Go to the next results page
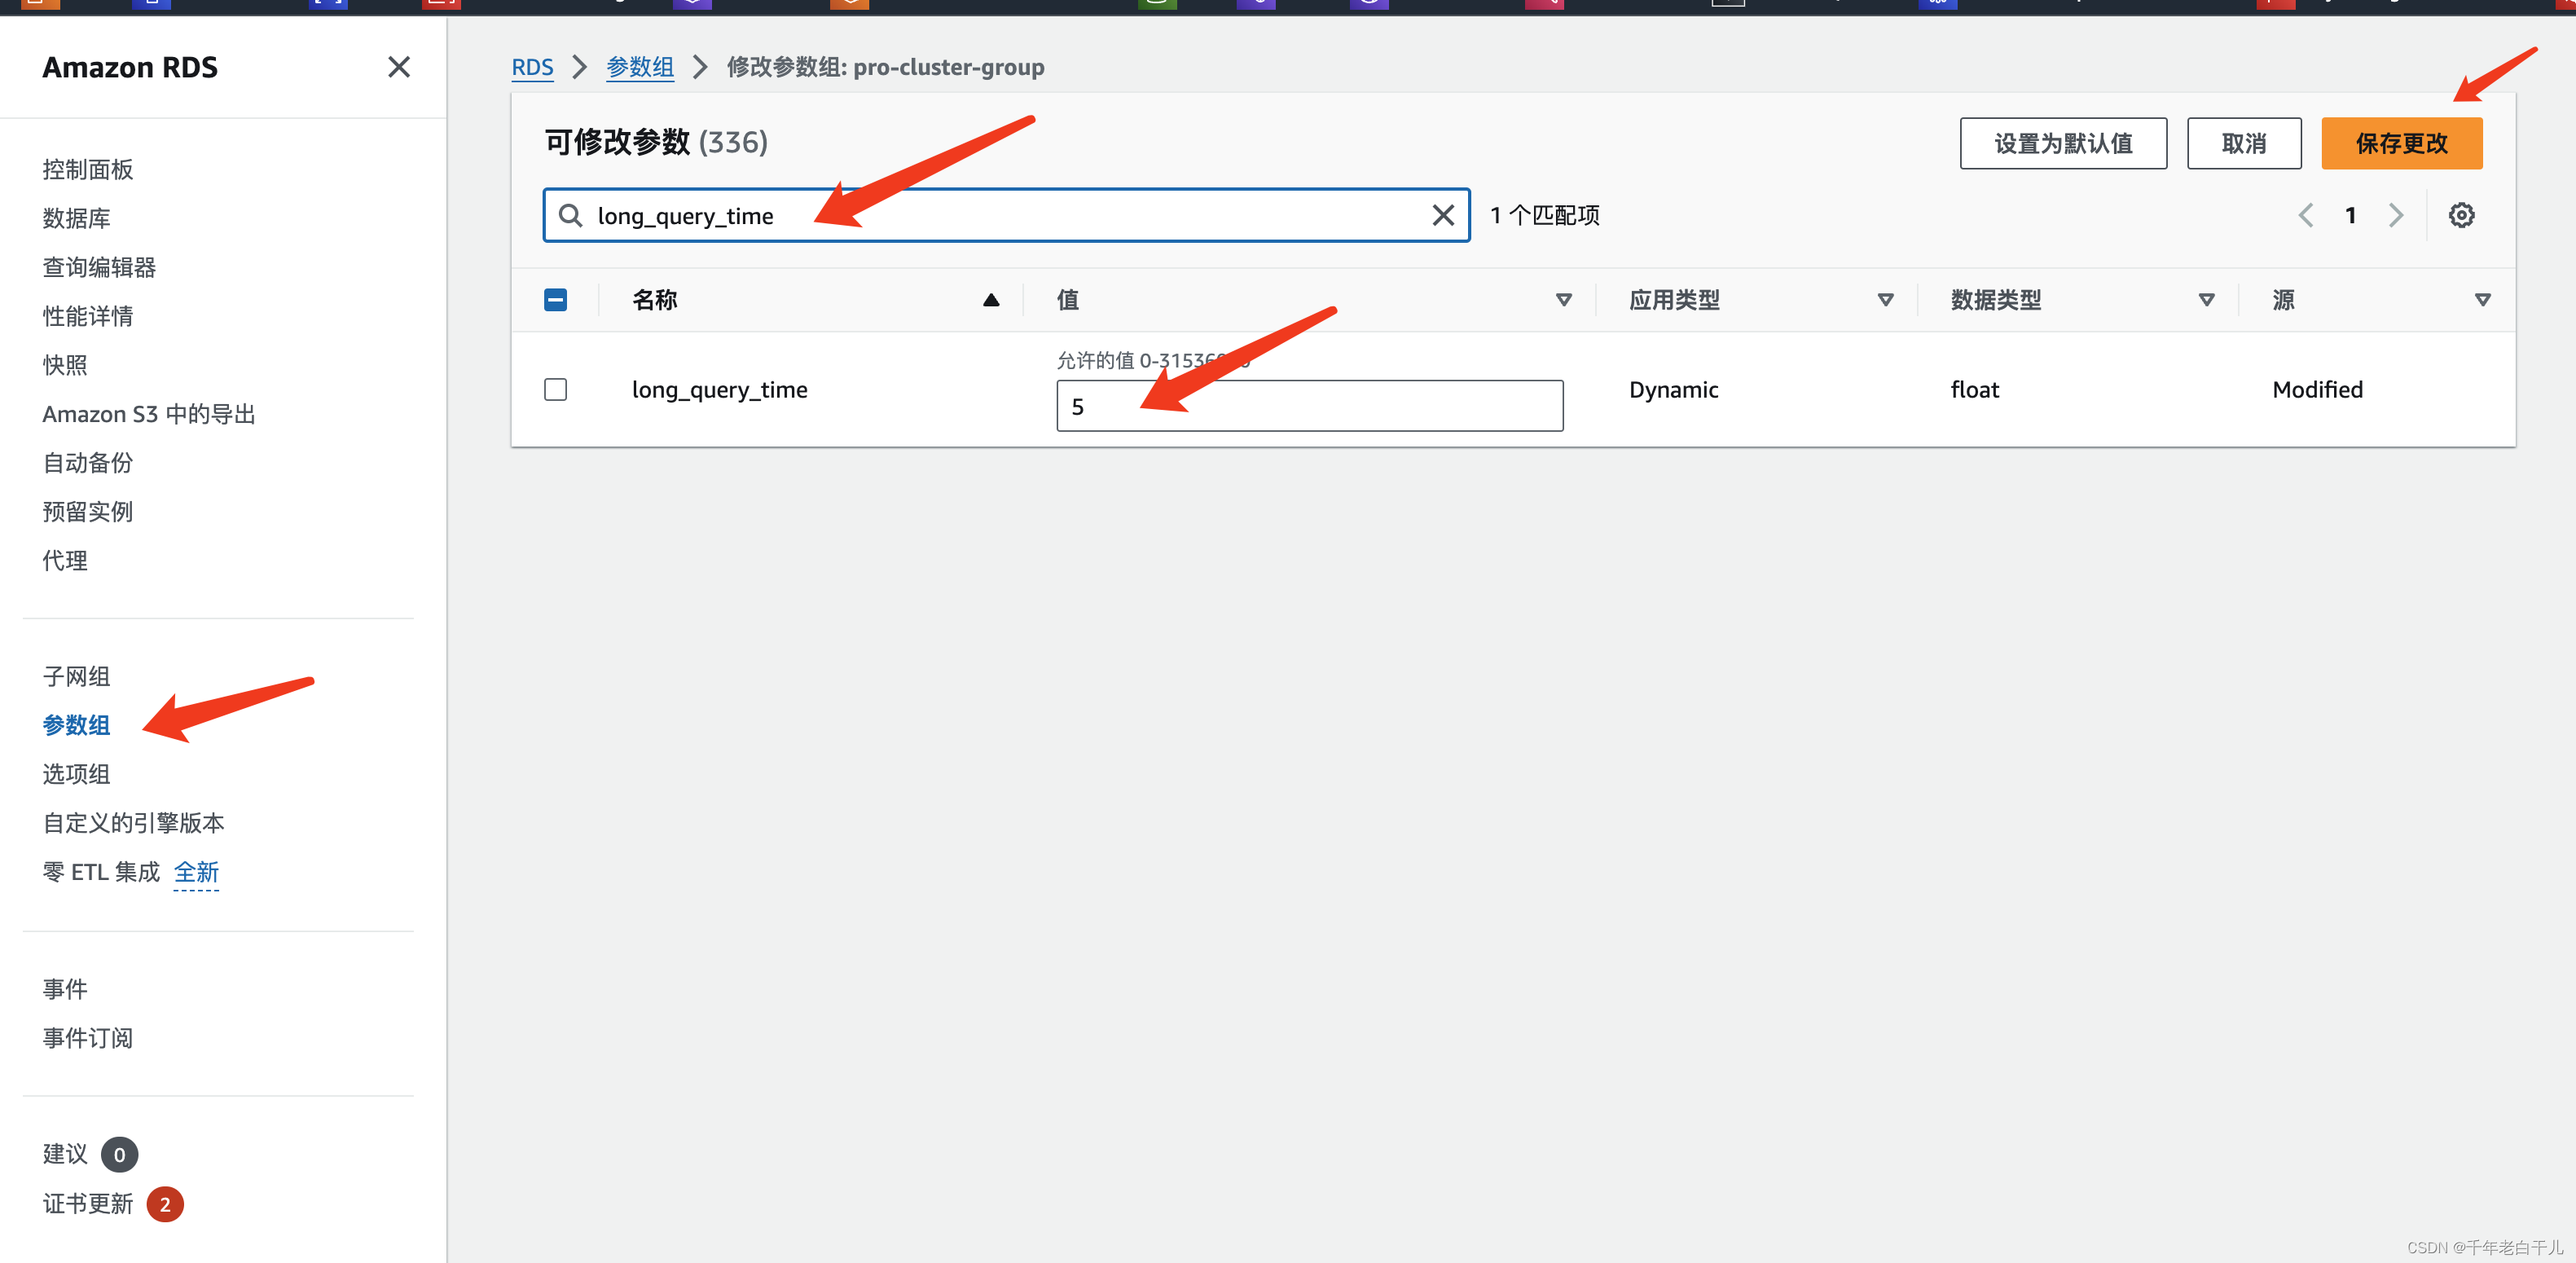Viewport: 2576px width, 1263px height. [2396, 215]
